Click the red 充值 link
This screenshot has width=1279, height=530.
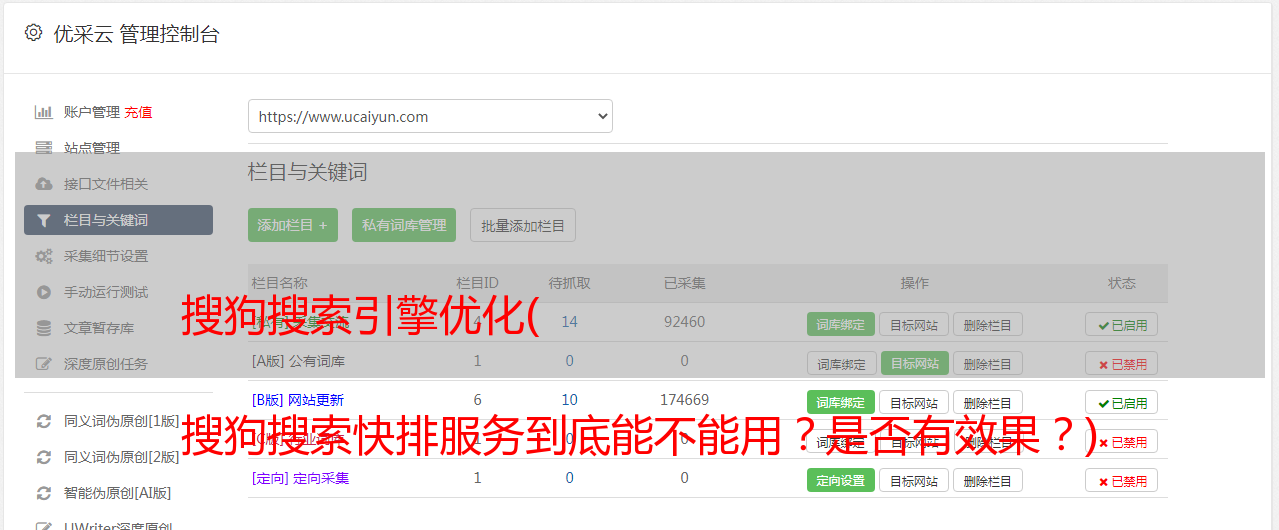139,112
